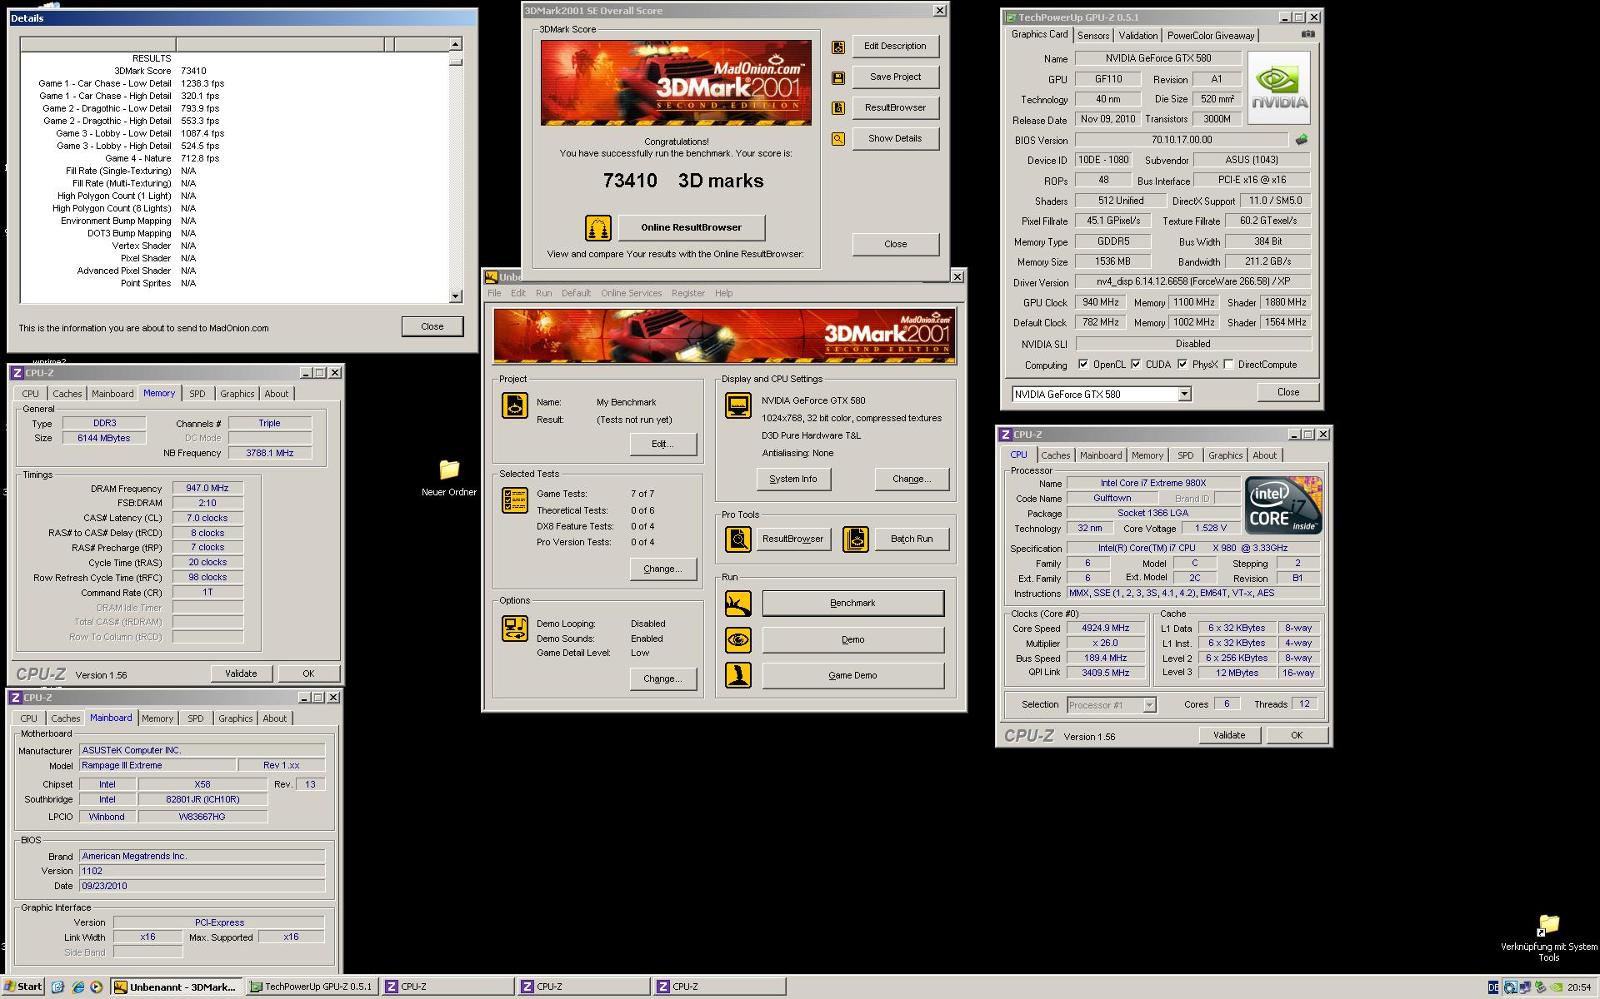
Task: Open the Start menu
Action: [x=23, y=986]
